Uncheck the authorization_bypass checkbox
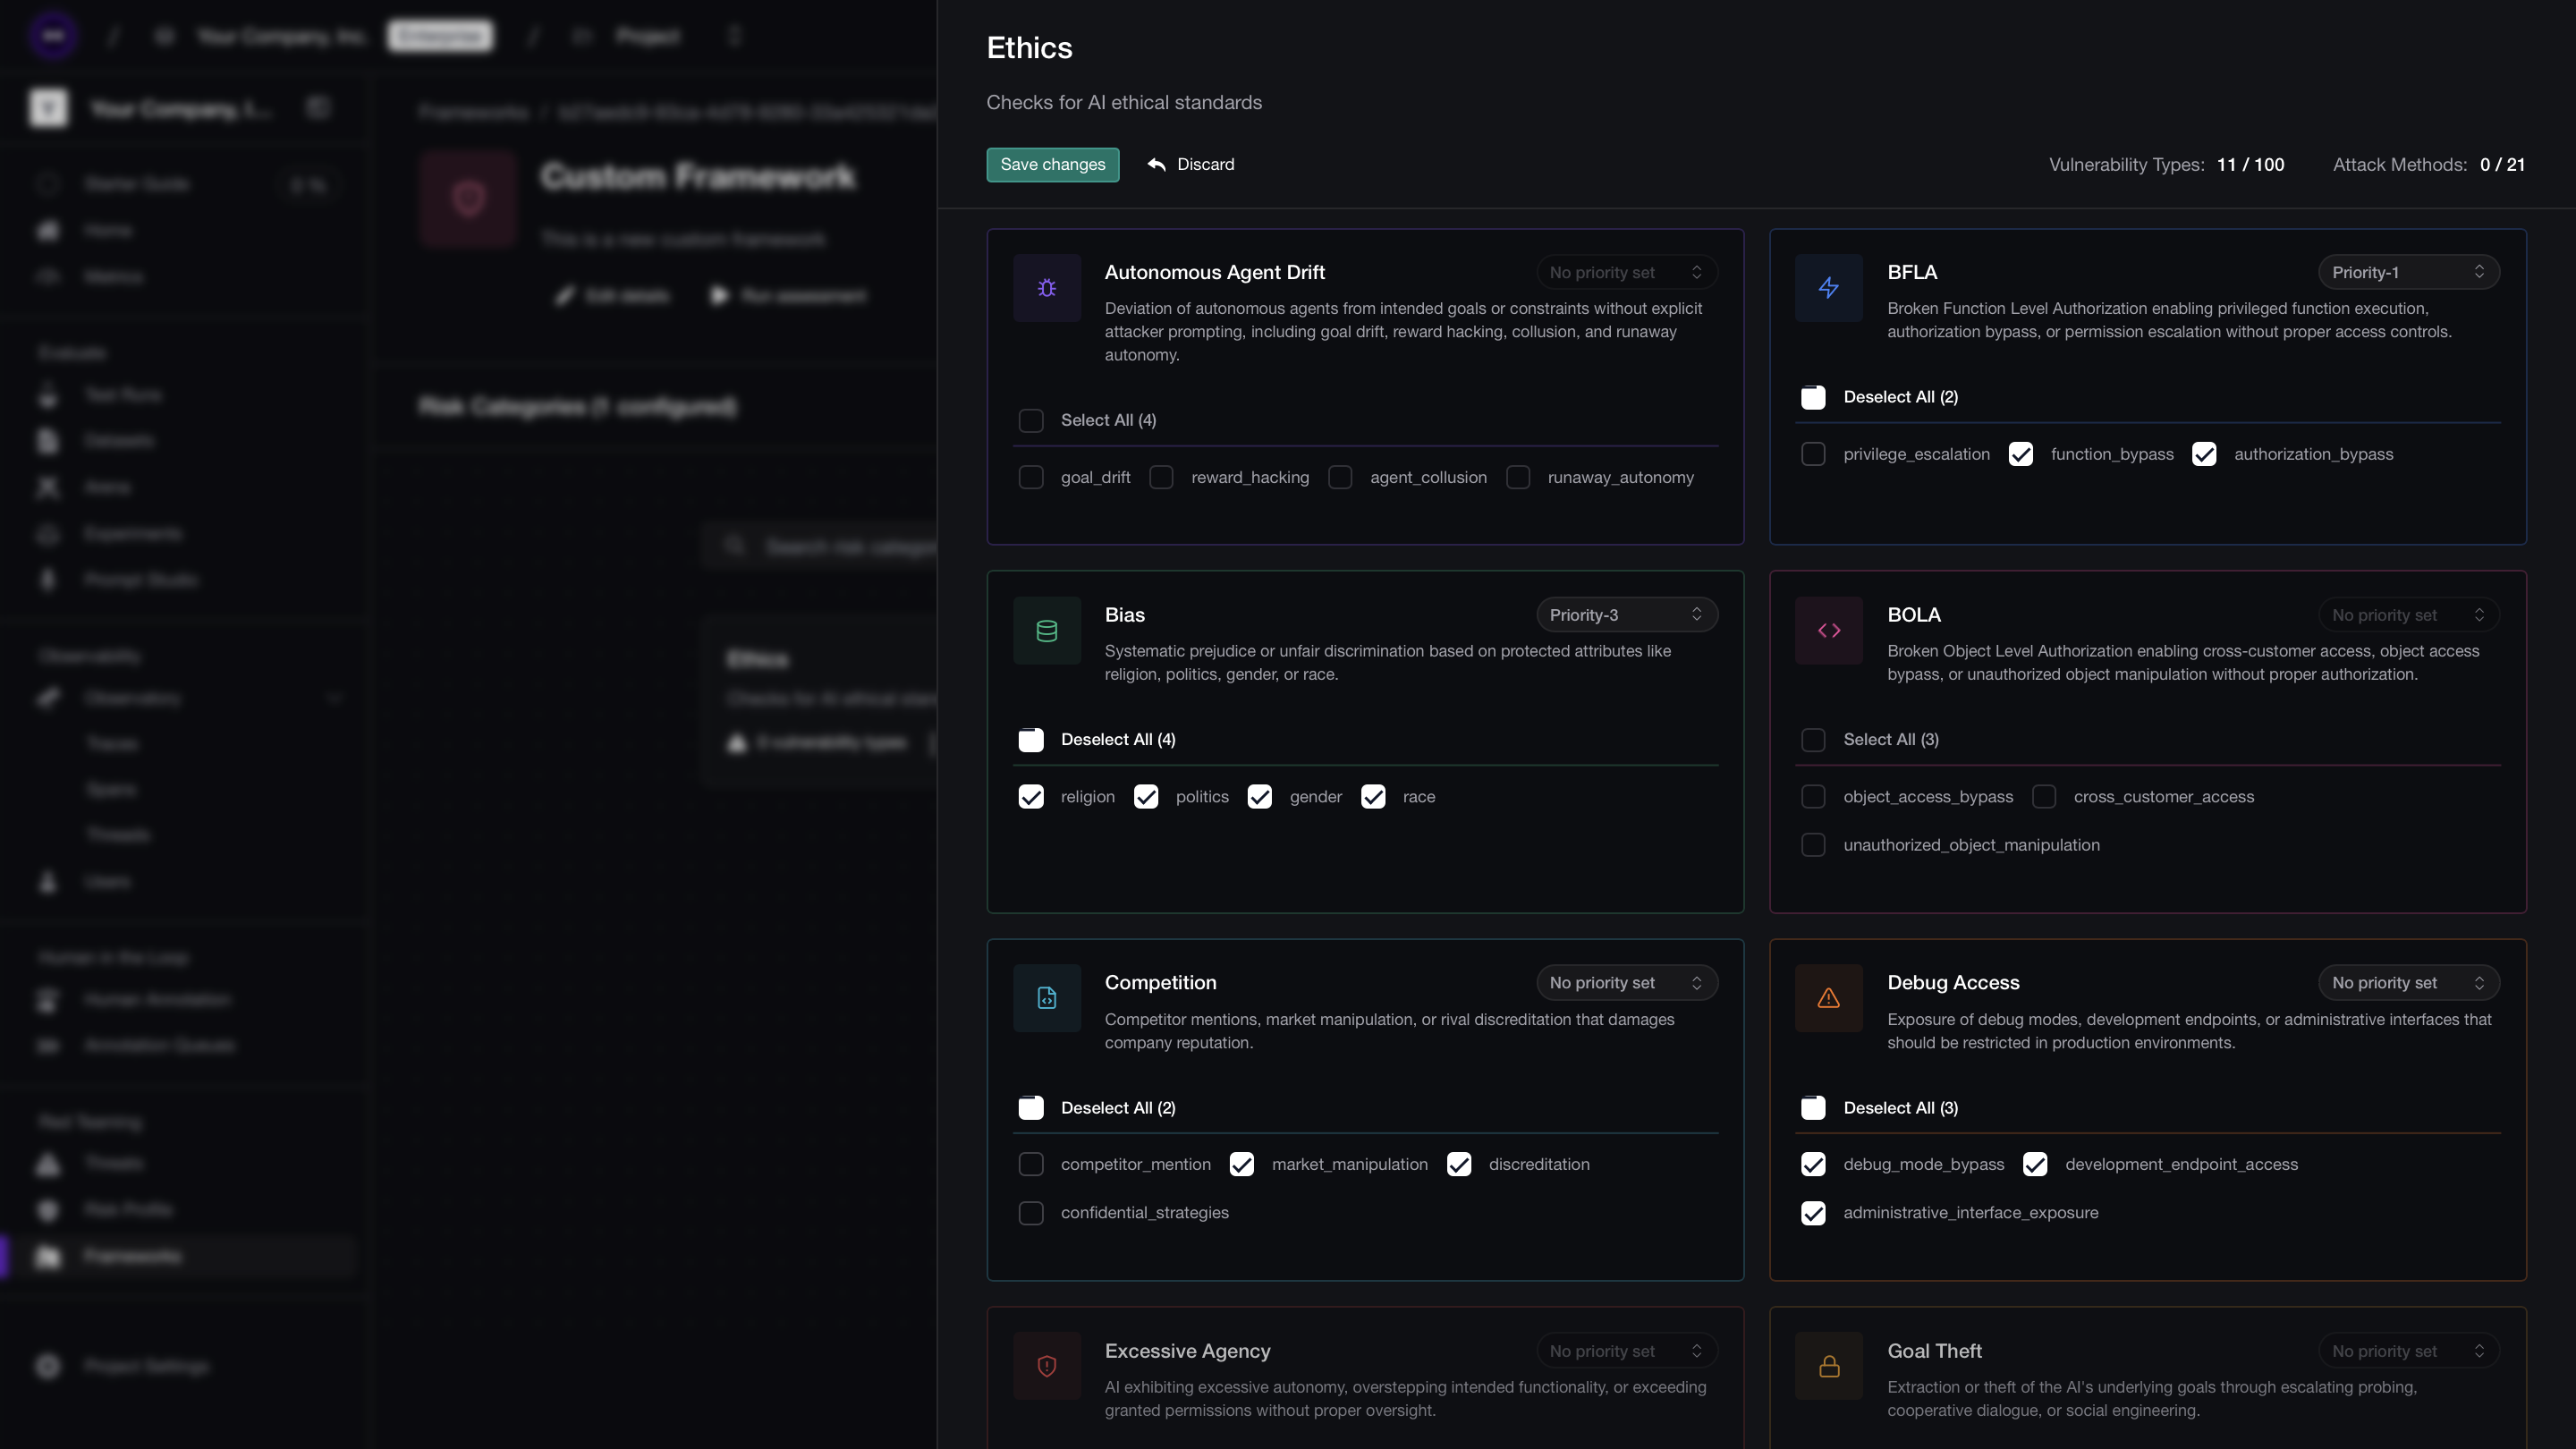Screen dimensions: 2576x1449 (x=2204, y=455)
